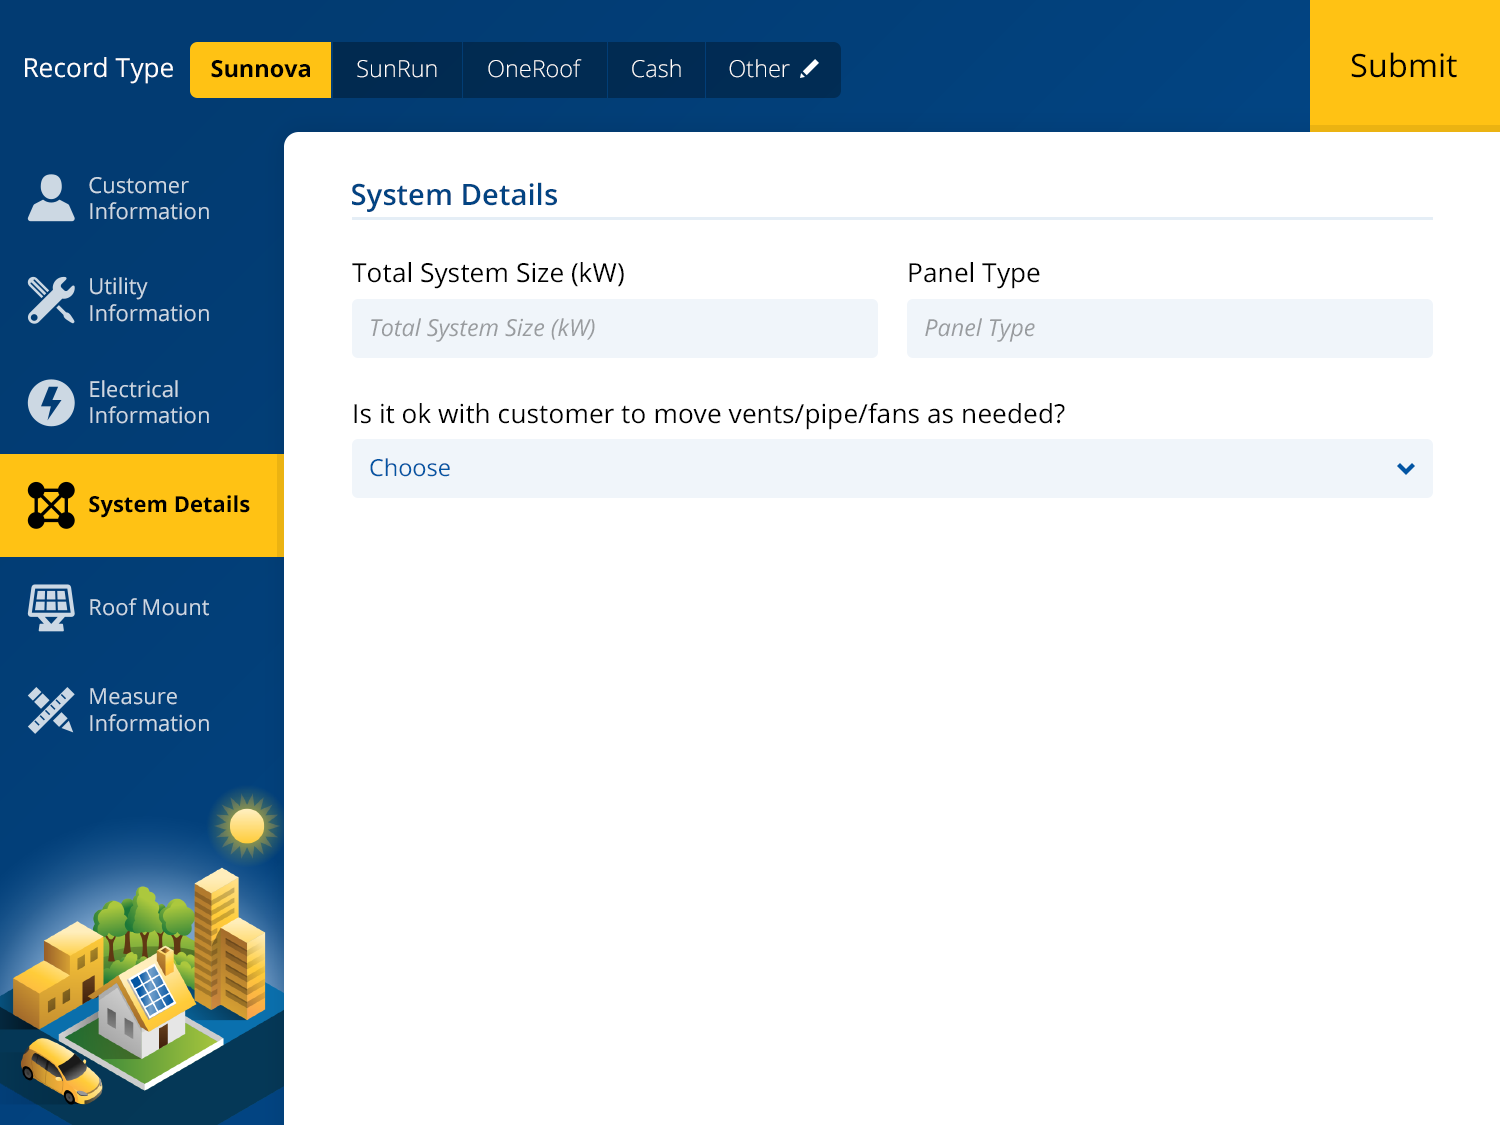
Task: Go to Roof Mount section
Action: click(148, 607)
